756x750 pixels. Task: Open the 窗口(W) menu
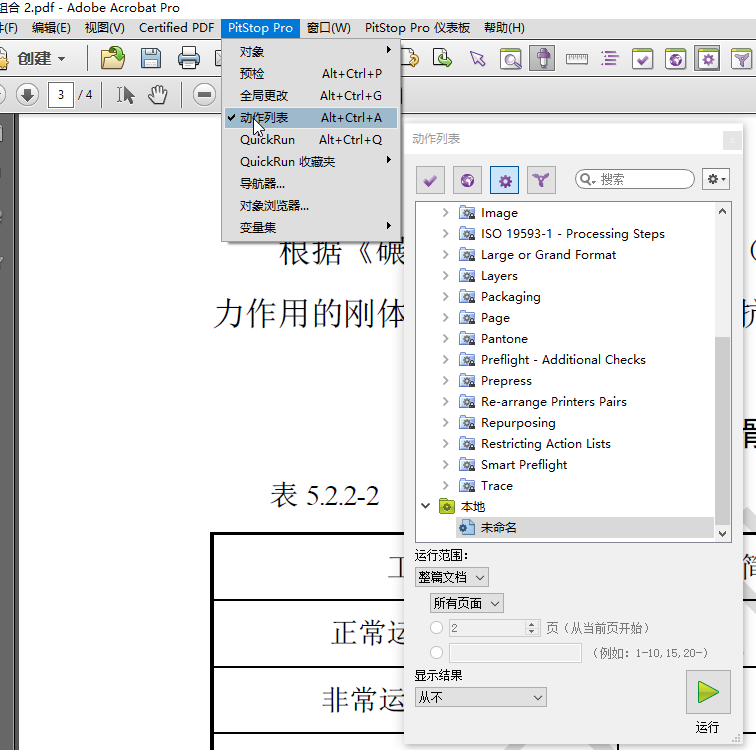328,28
